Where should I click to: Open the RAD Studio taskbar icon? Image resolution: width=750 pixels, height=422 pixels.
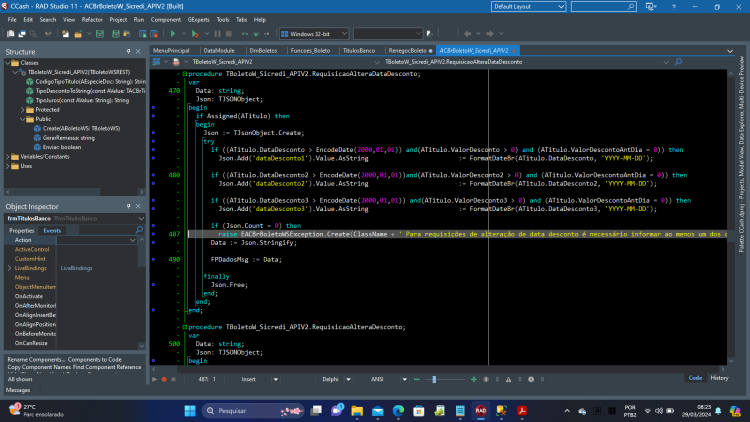click(x=481, y=411)
